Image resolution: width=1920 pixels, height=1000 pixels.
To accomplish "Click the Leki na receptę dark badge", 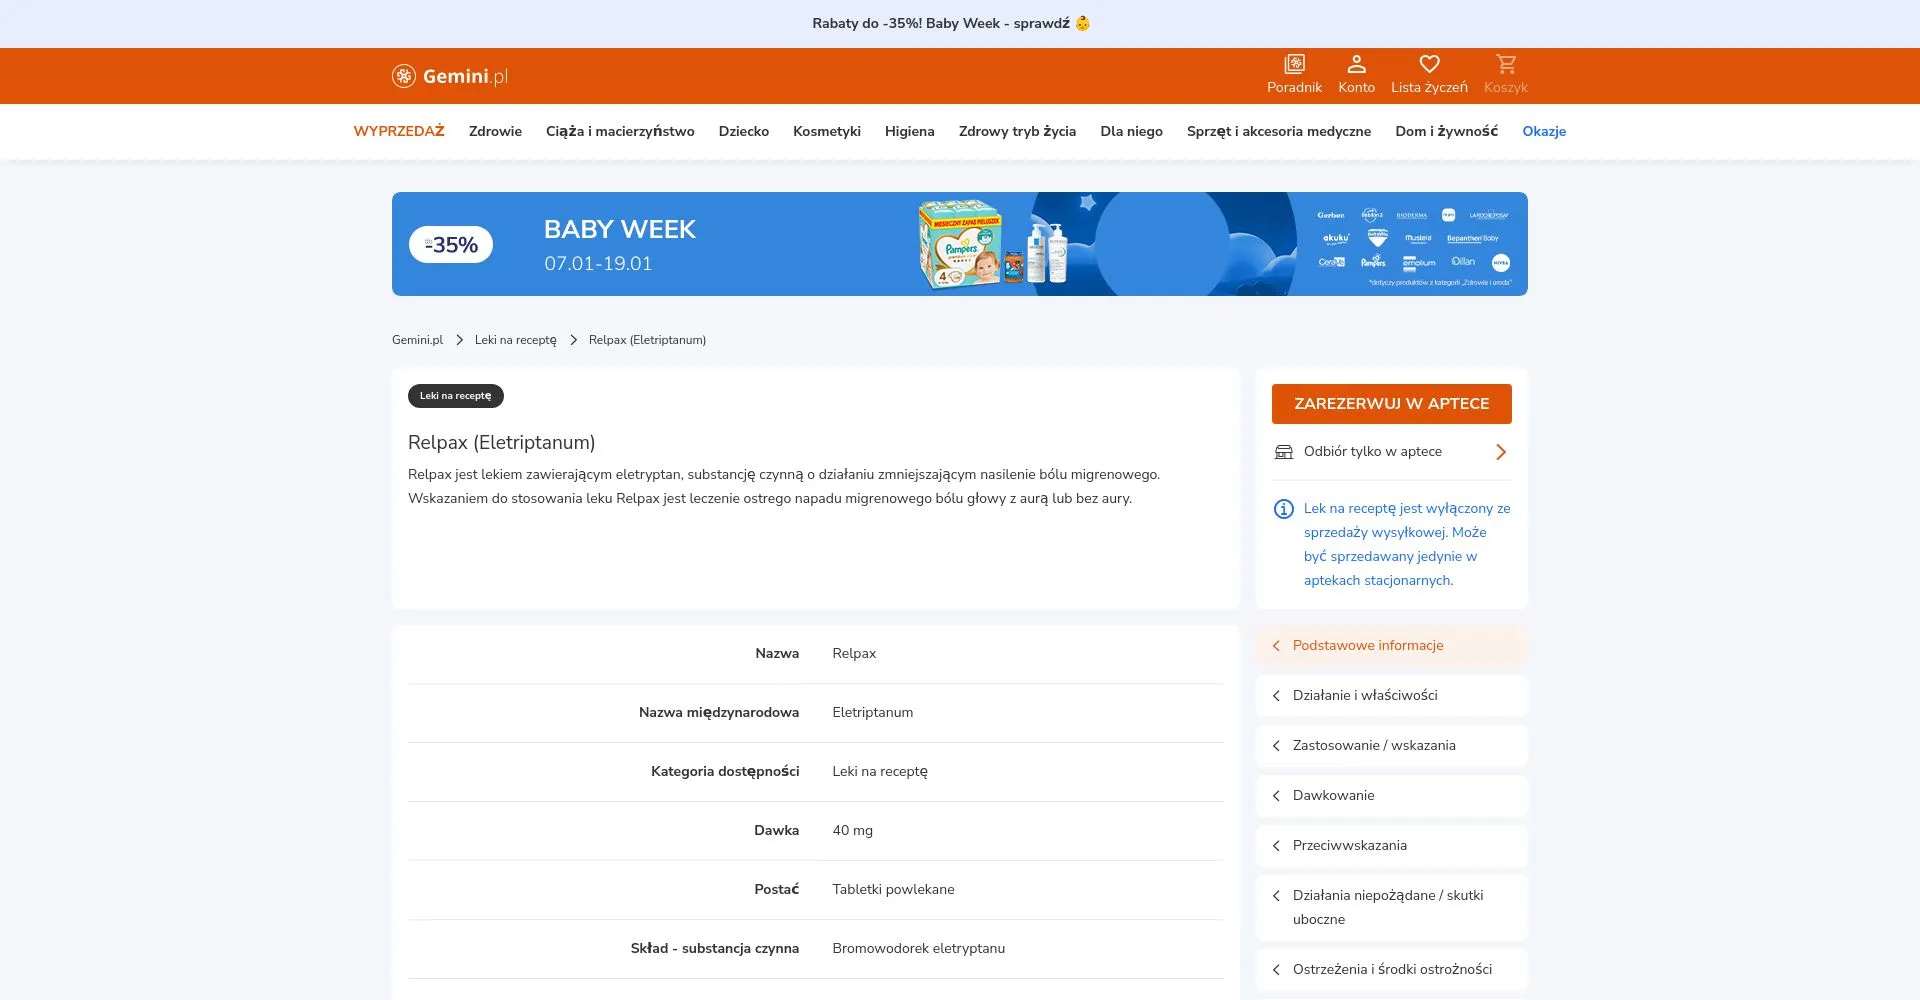I will click(x=455, y=396).
